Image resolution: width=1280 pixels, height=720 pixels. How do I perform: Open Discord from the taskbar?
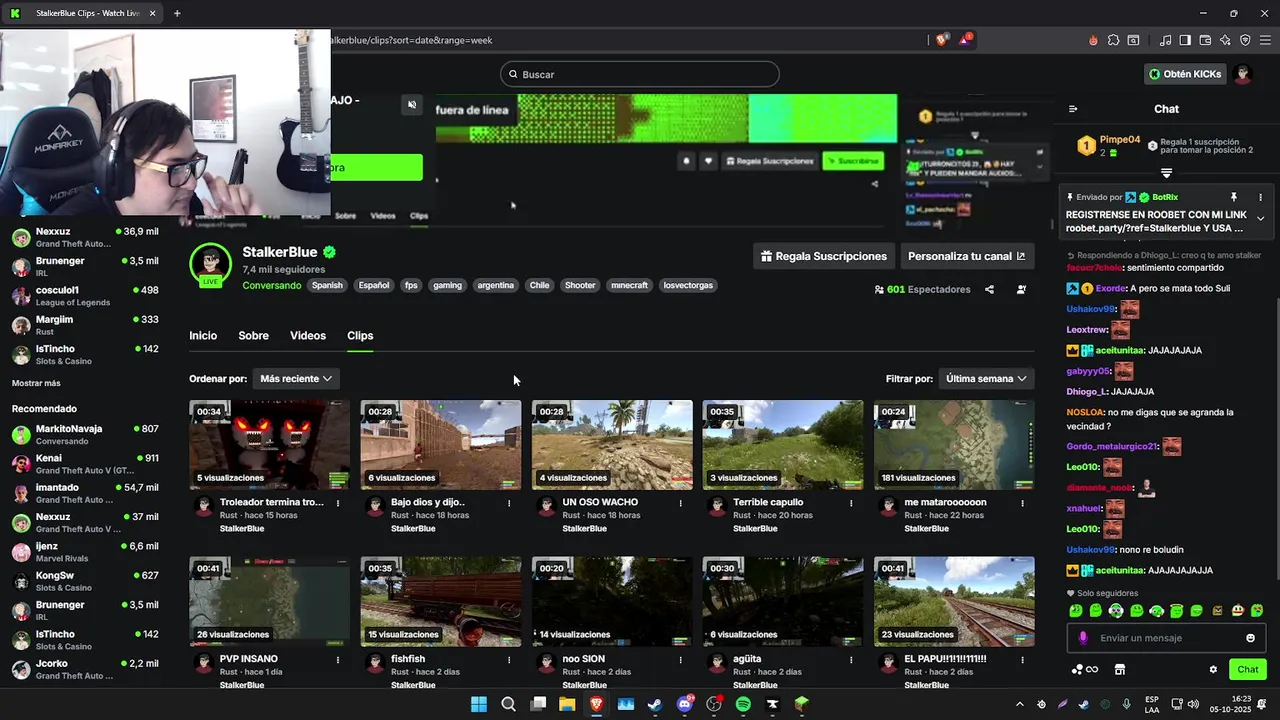(x=685, y=704)
